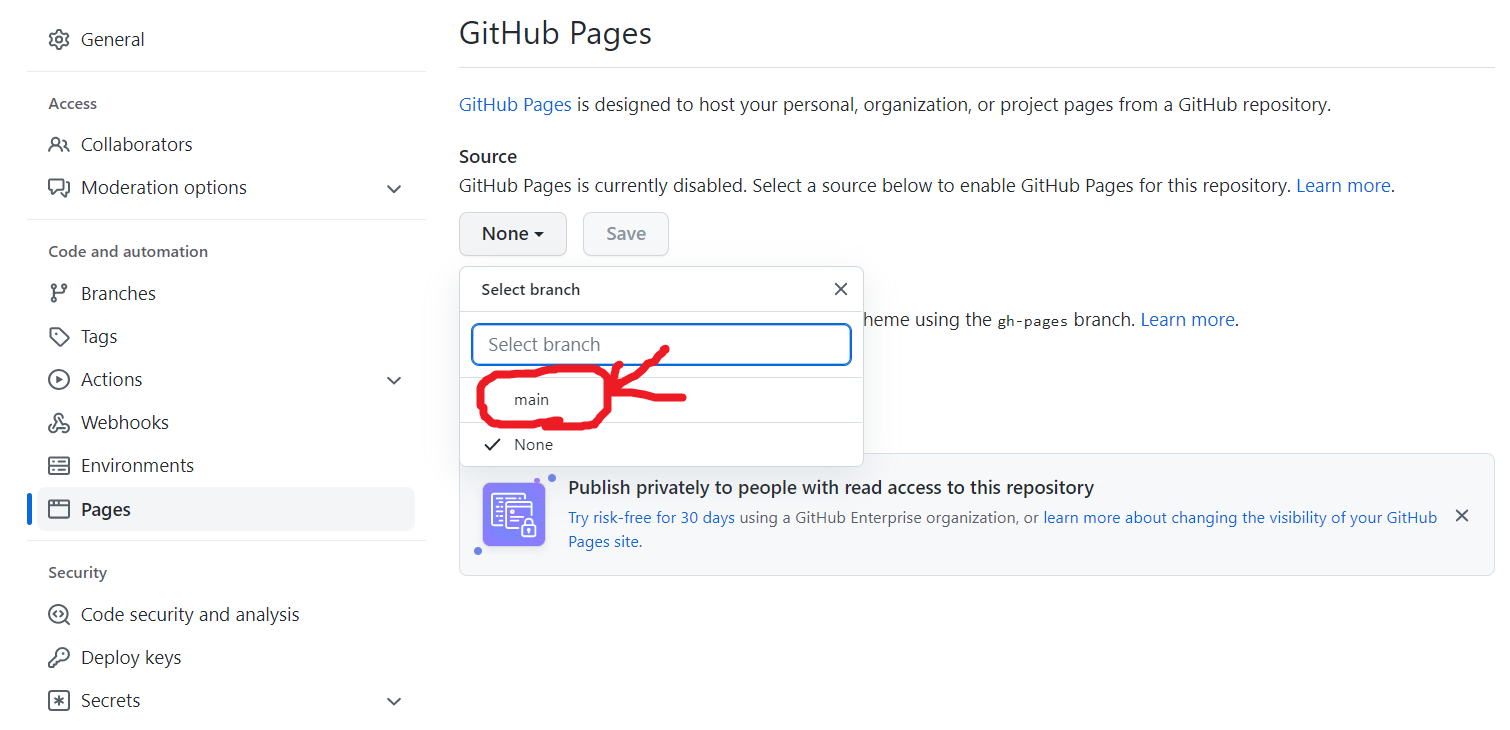Viewport: 1510px width, 730px height.
Task: Click the Code security and analysis icon
Action: pyautogui.click(x=59, y=615)
